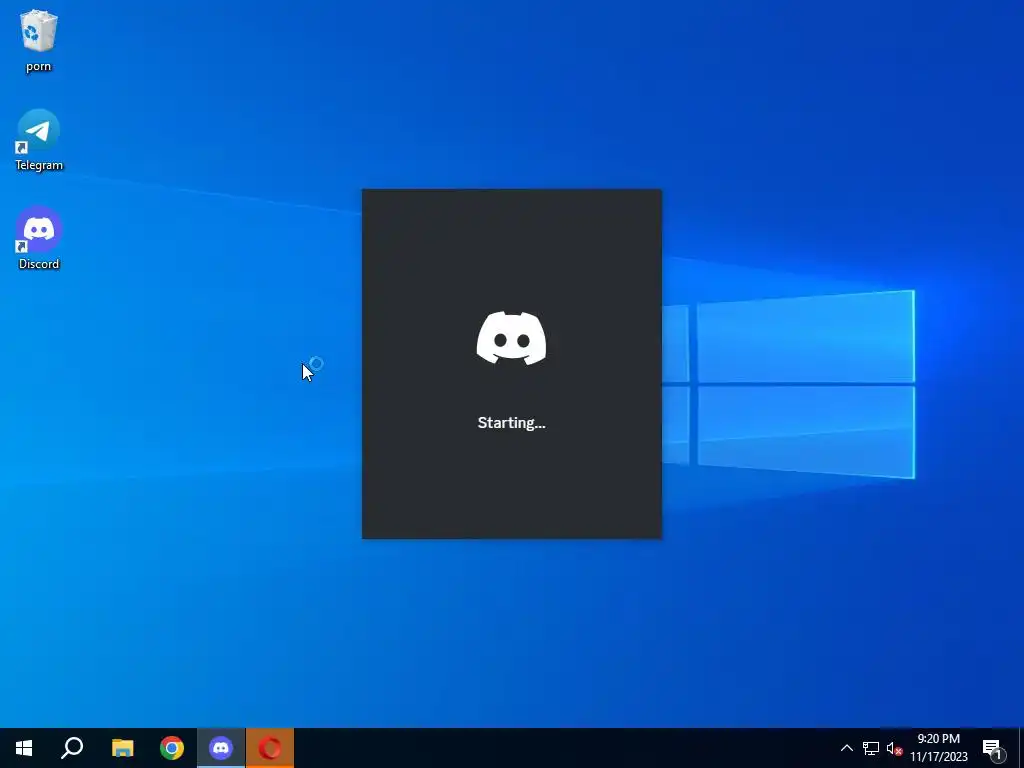The image size is (1024, 768).
Task: Open network status tray icon
Action: tap(871, 748)
